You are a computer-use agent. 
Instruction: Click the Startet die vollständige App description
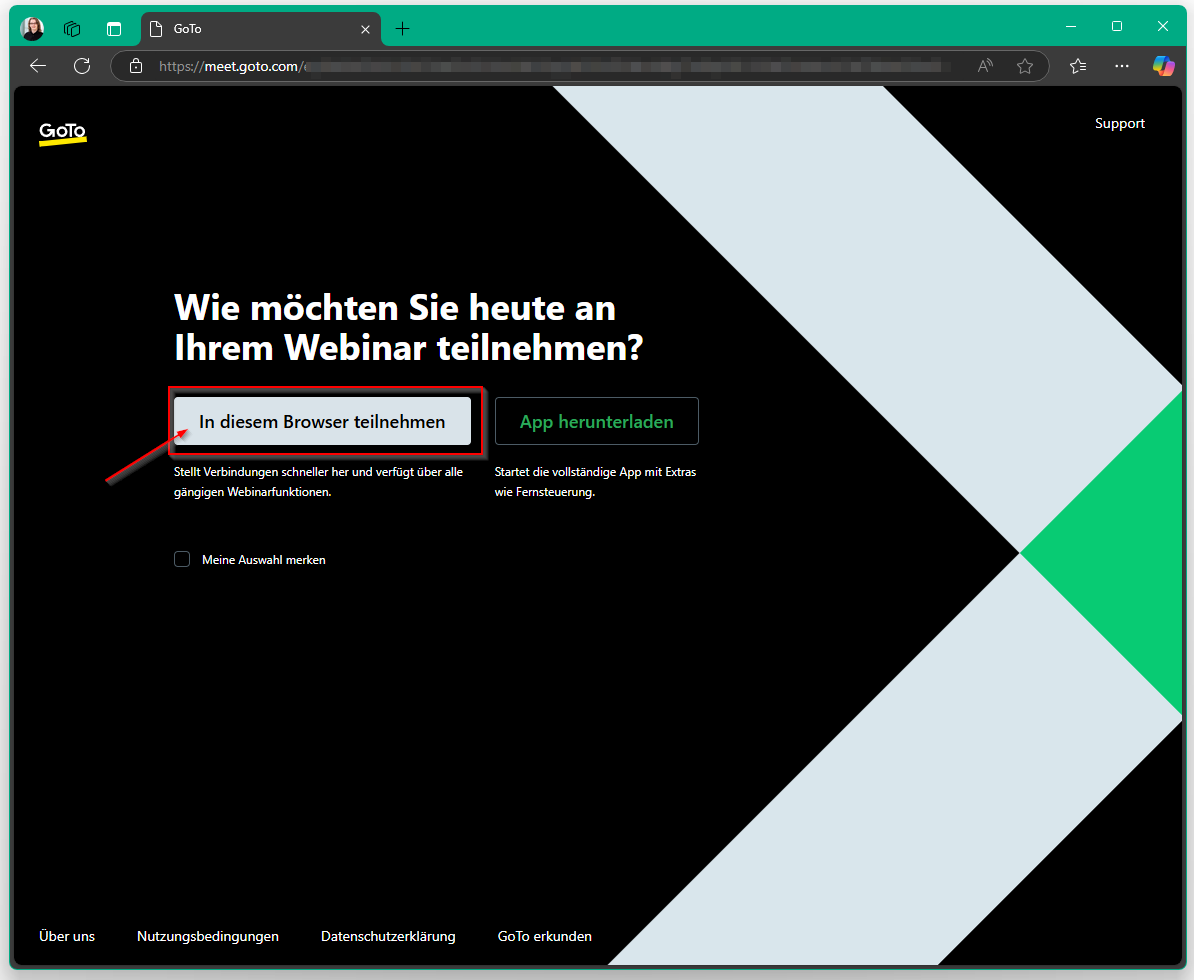[595, 482]
